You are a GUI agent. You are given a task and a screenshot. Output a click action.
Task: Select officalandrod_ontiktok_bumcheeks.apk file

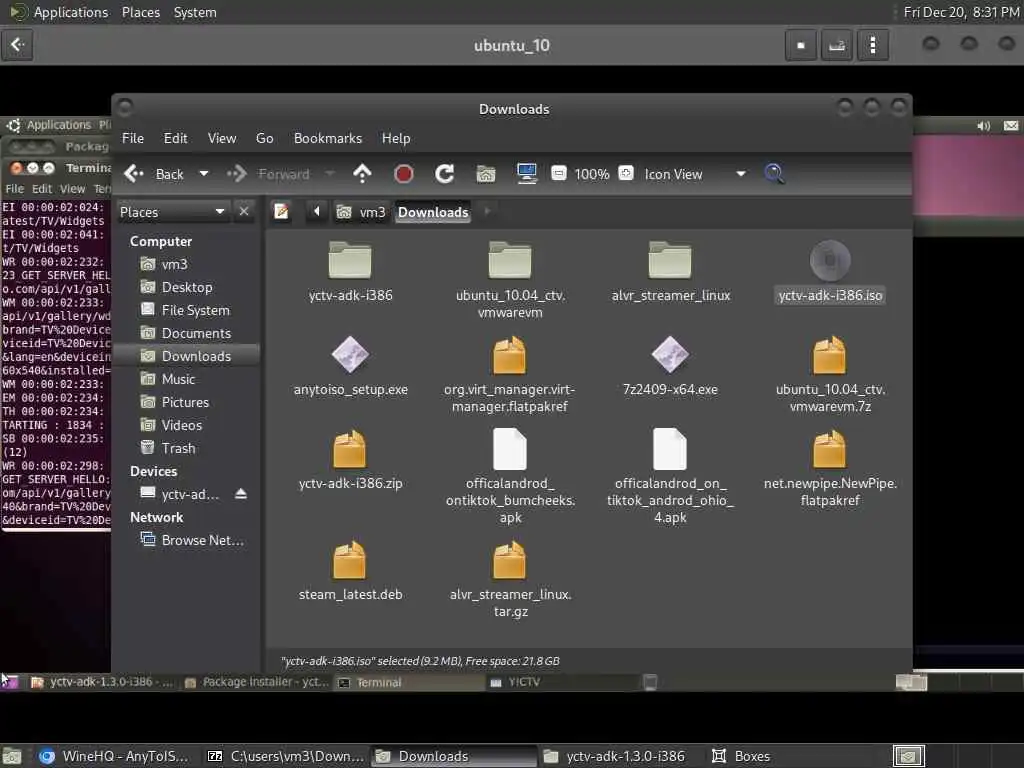tap(510, 449)
